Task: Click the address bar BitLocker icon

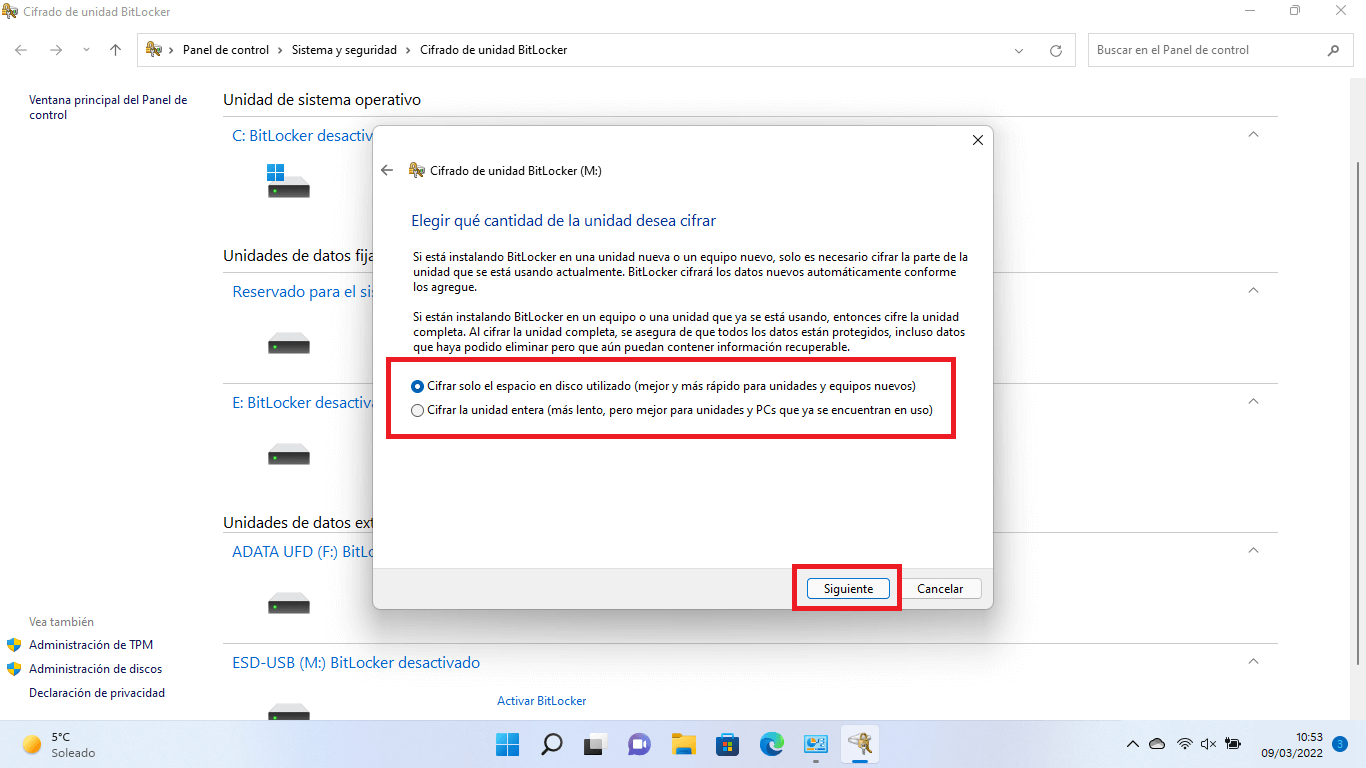Action: [154, 50]
